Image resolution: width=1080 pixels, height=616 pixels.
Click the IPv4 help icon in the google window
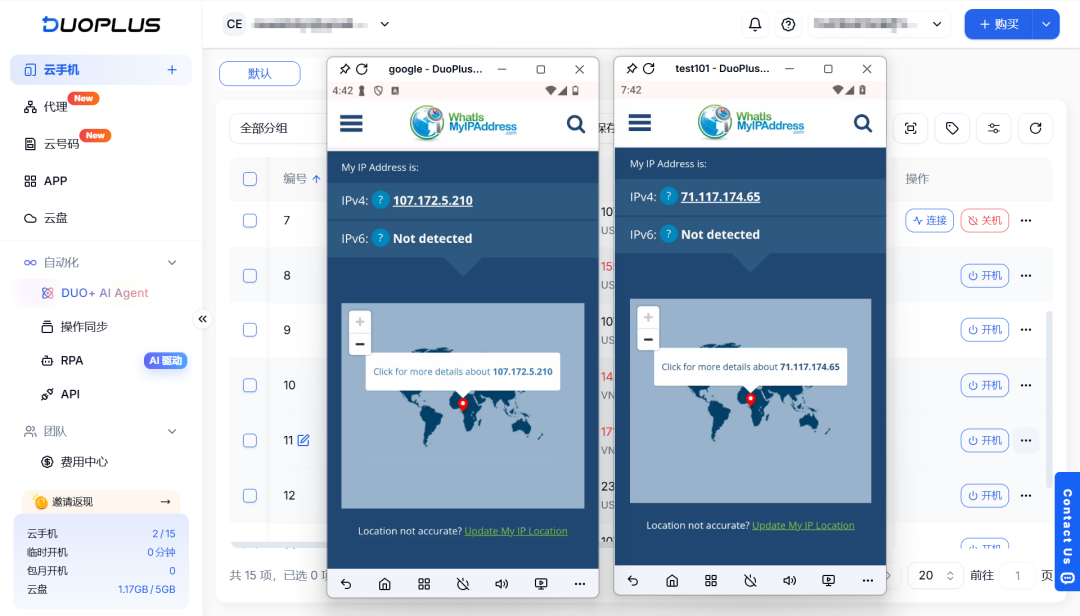point(380,201)
